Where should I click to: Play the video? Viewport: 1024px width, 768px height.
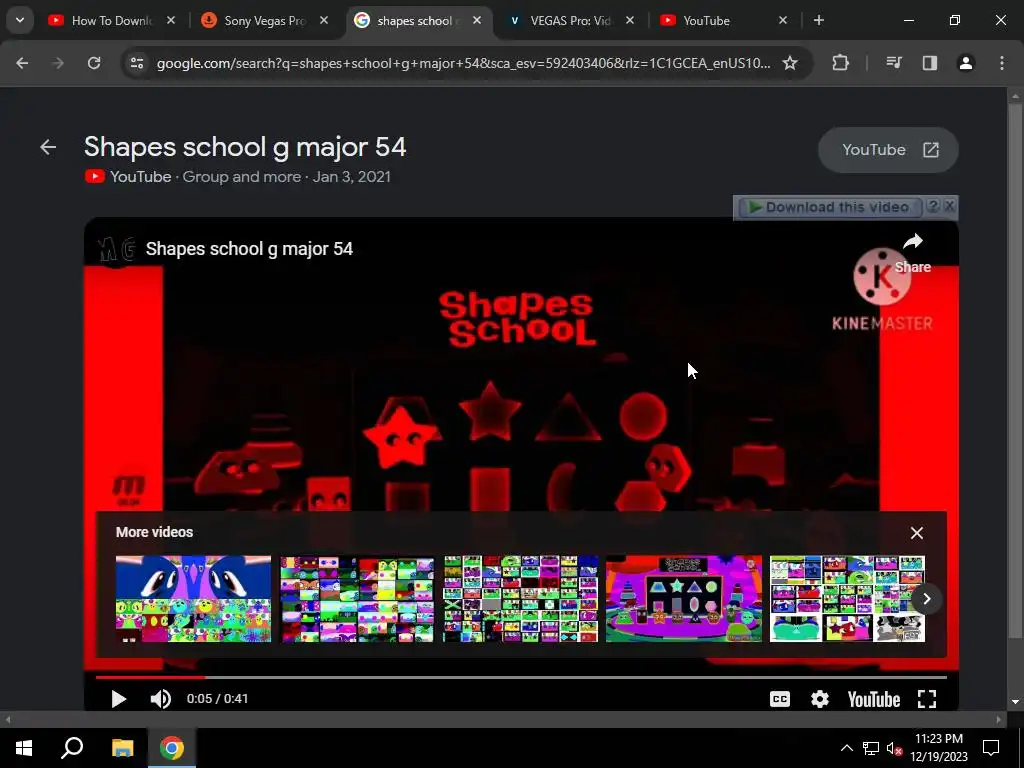tap(118, 699)
